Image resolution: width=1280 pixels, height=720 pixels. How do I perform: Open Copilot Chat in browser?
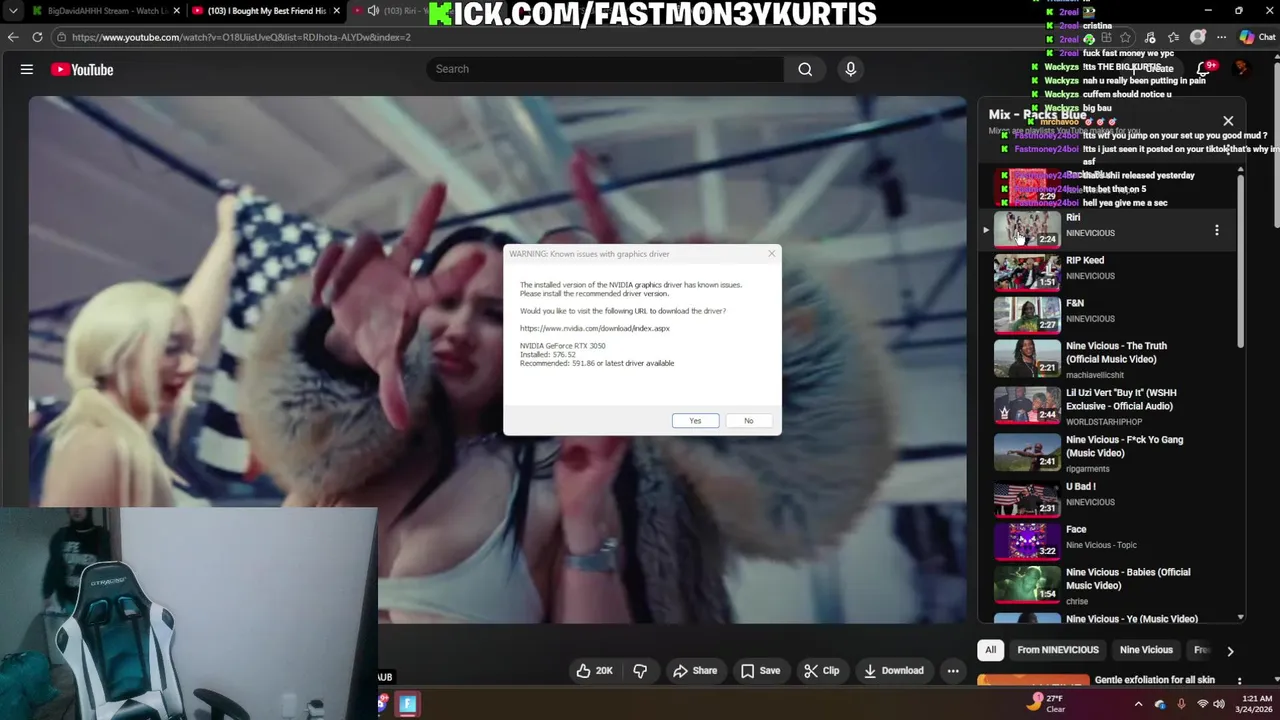(1257, 37)
